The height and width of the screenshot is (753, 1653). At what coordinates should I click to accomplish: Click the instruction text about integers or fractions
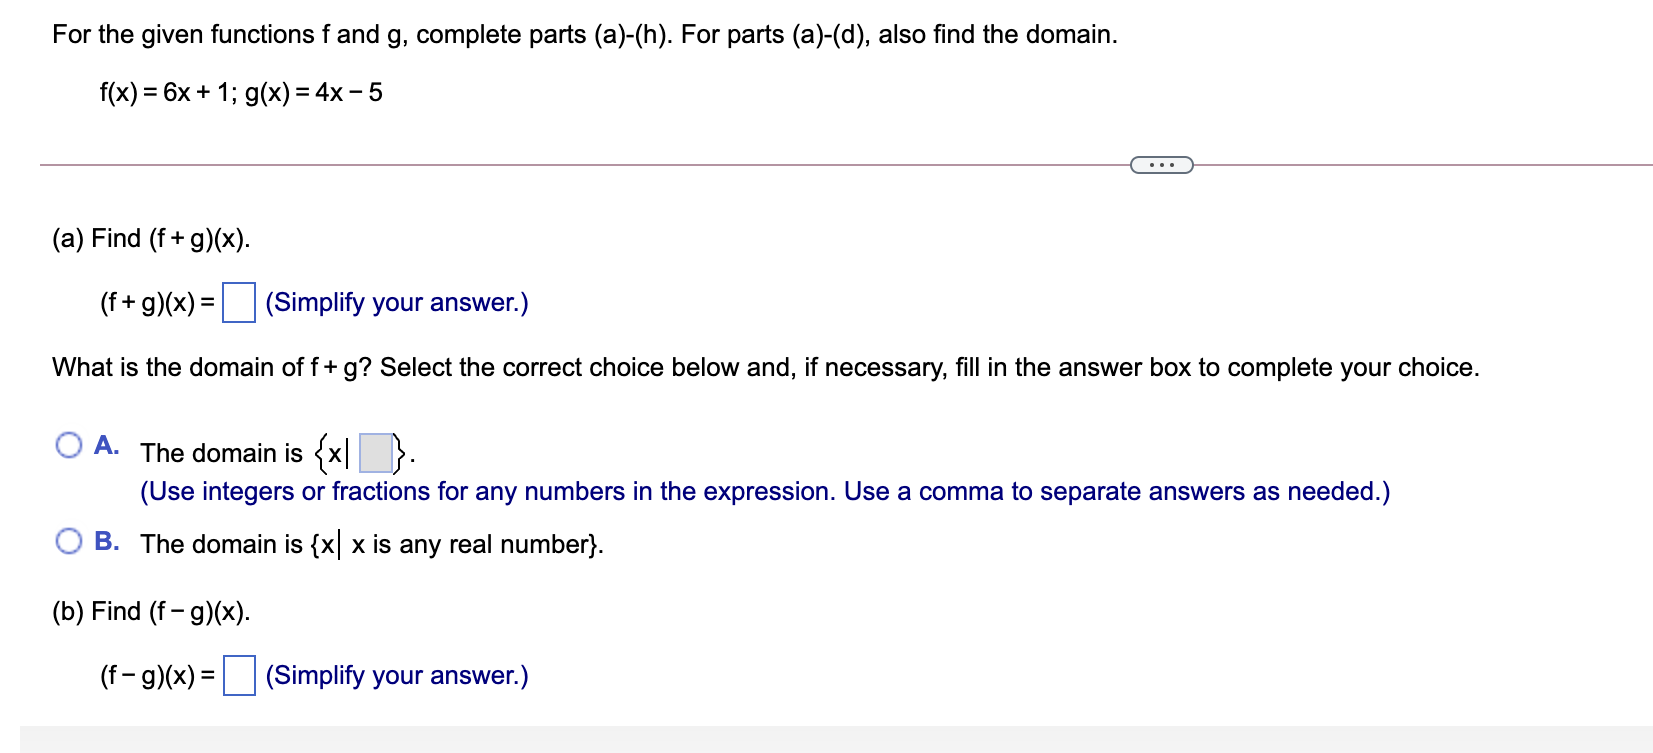[x=765, y=491]
